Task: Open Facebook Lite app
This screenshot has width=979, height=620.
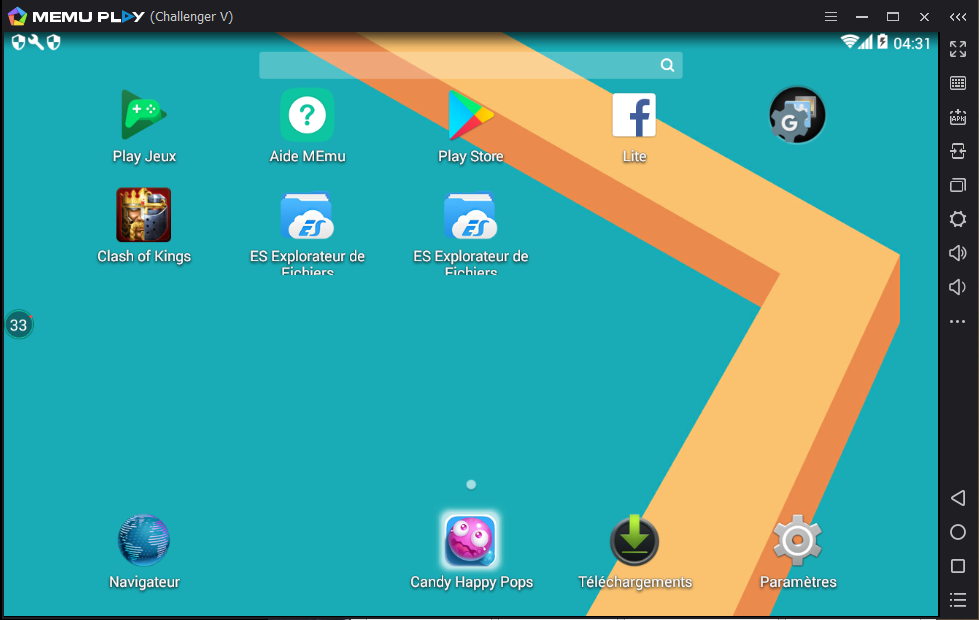Action: click(x=634, y=116)
